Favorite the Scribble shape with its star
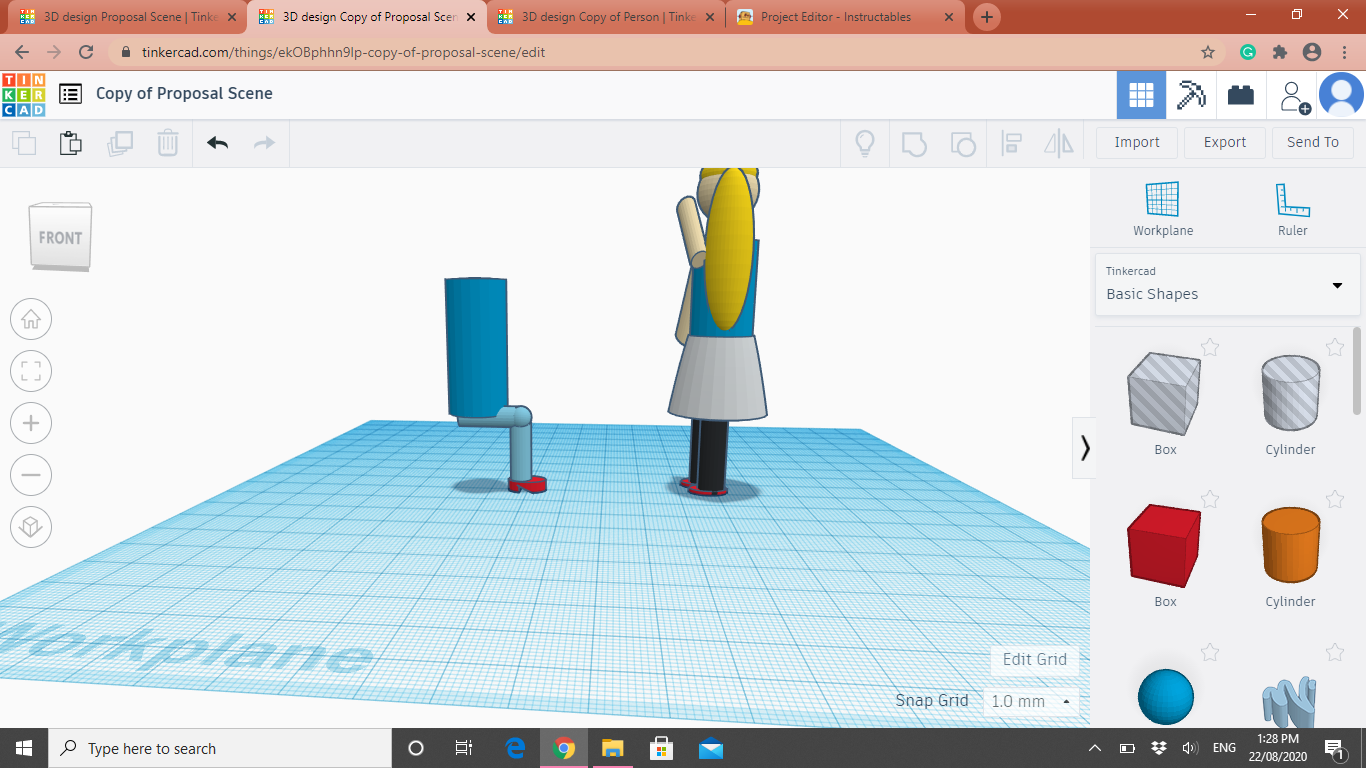 (1335, 652)
